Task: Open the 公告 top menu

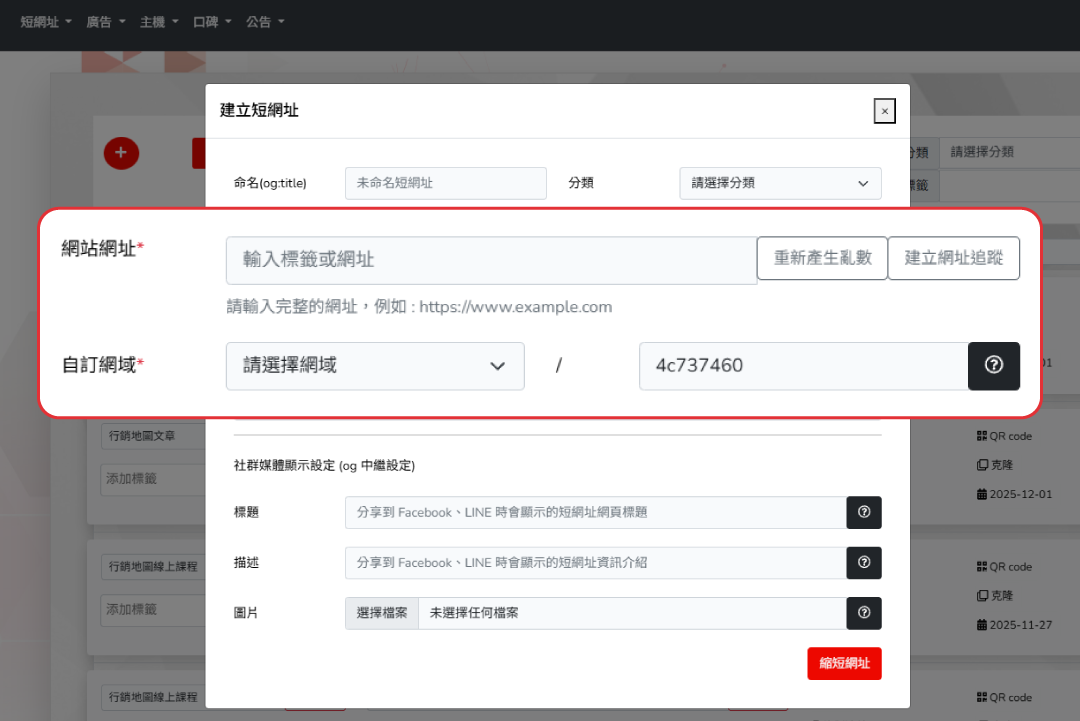Action: point(265,22)
